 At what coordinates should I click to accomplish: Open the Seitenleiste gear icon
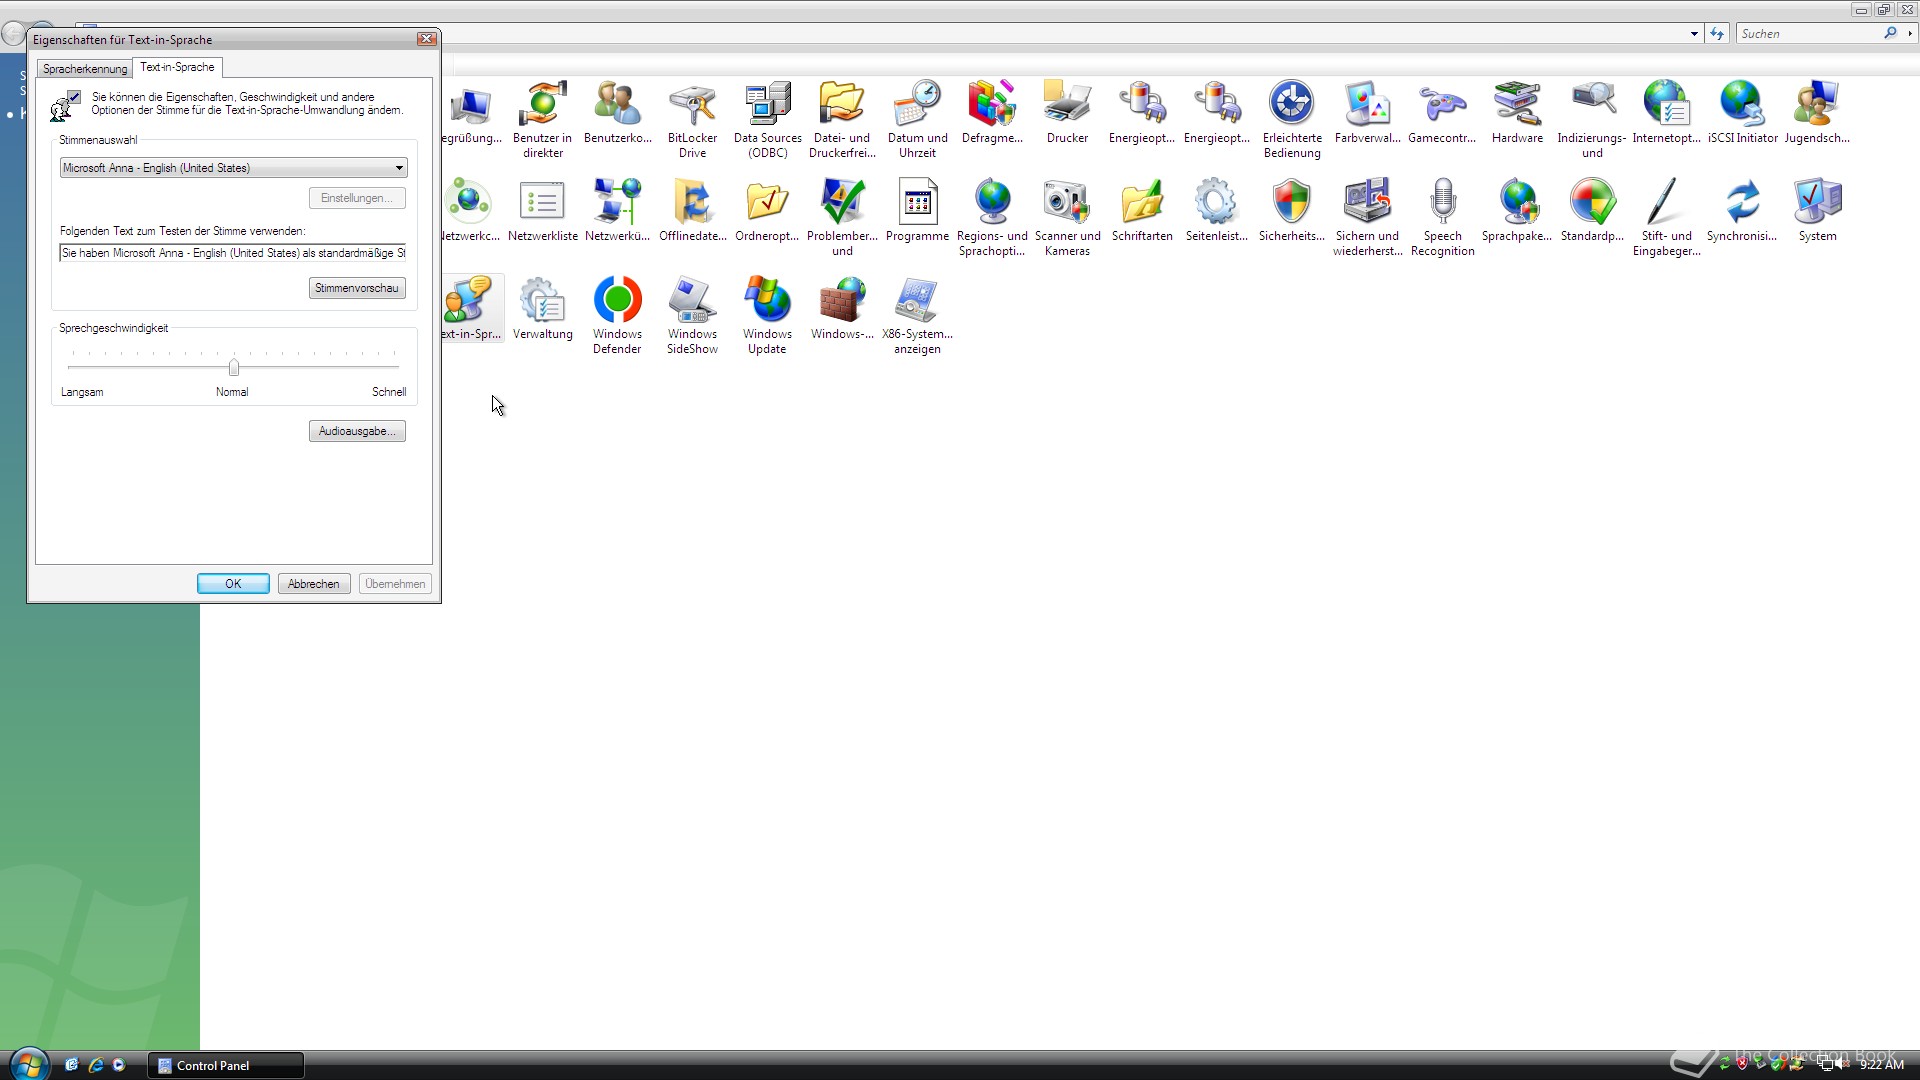(1217, 210)
